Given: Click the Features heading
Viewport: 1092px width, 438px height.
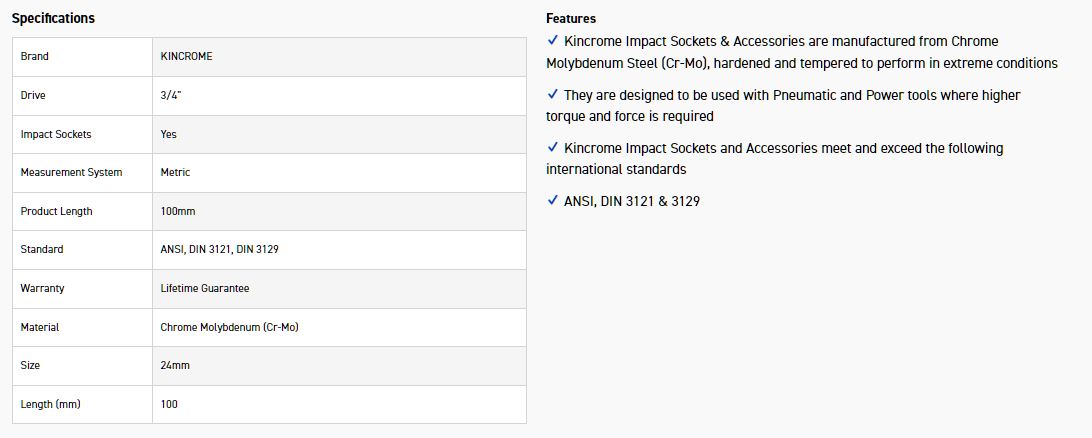Looking at the screenshot, I should tap(571, 18).
